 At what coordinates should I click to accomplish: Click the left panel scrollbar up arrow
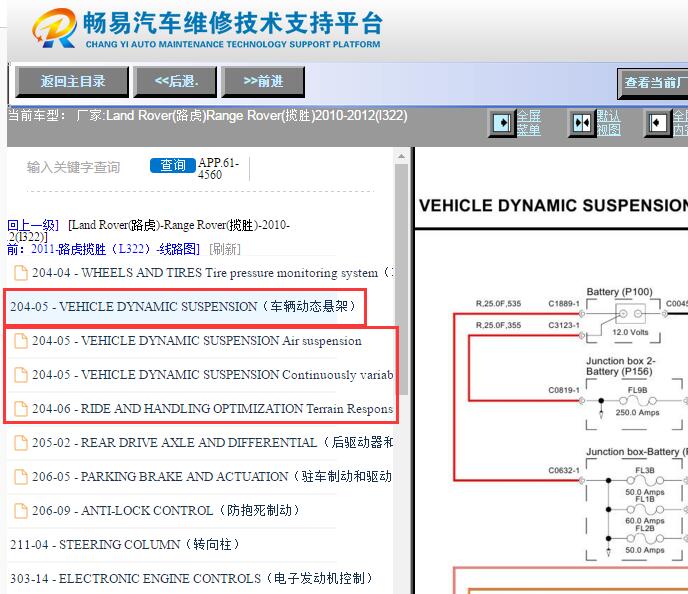(401, 156)
